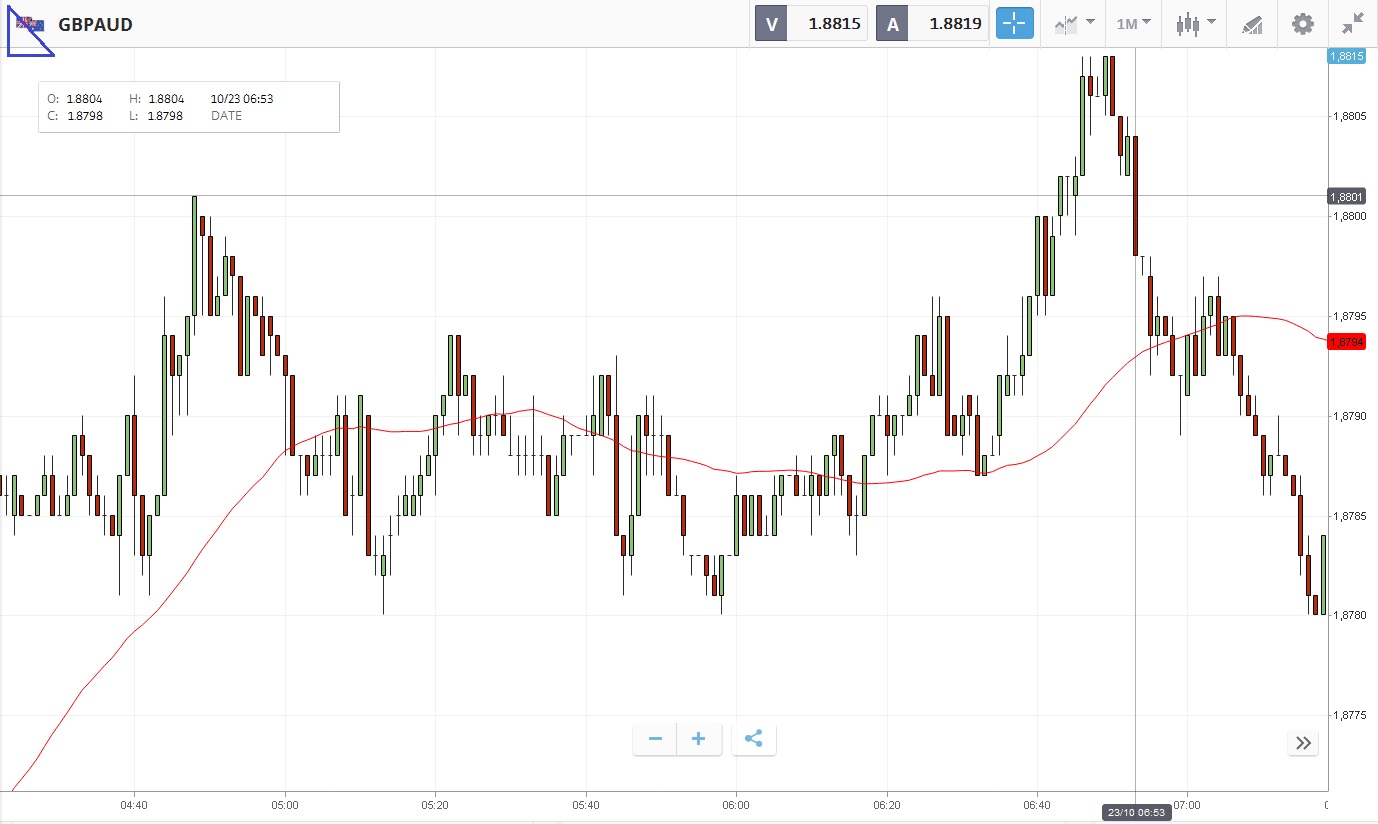Image resolution: width=1378 pixels, height=824 pixels.
Task: Select the drawing tools pencil icon
Action: (x=1252, y=24)
